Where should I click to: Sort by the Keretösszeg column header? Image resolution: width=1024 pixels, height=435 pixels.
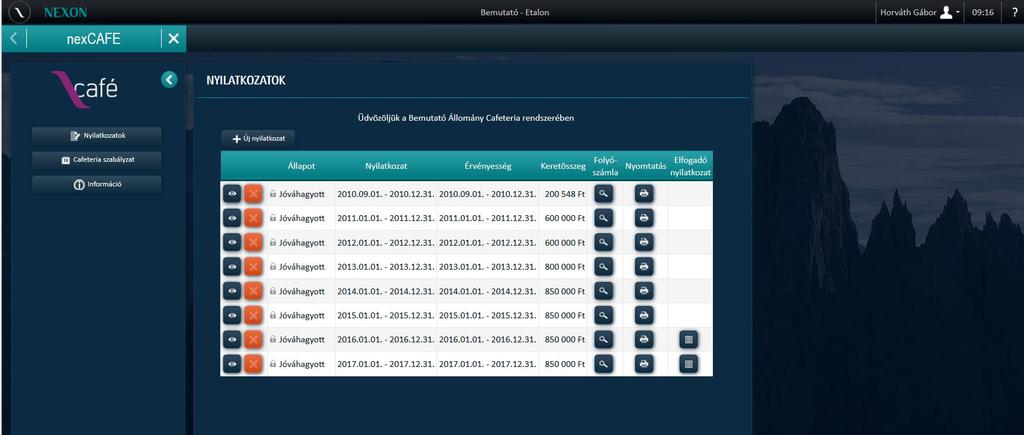pos(563,166)
